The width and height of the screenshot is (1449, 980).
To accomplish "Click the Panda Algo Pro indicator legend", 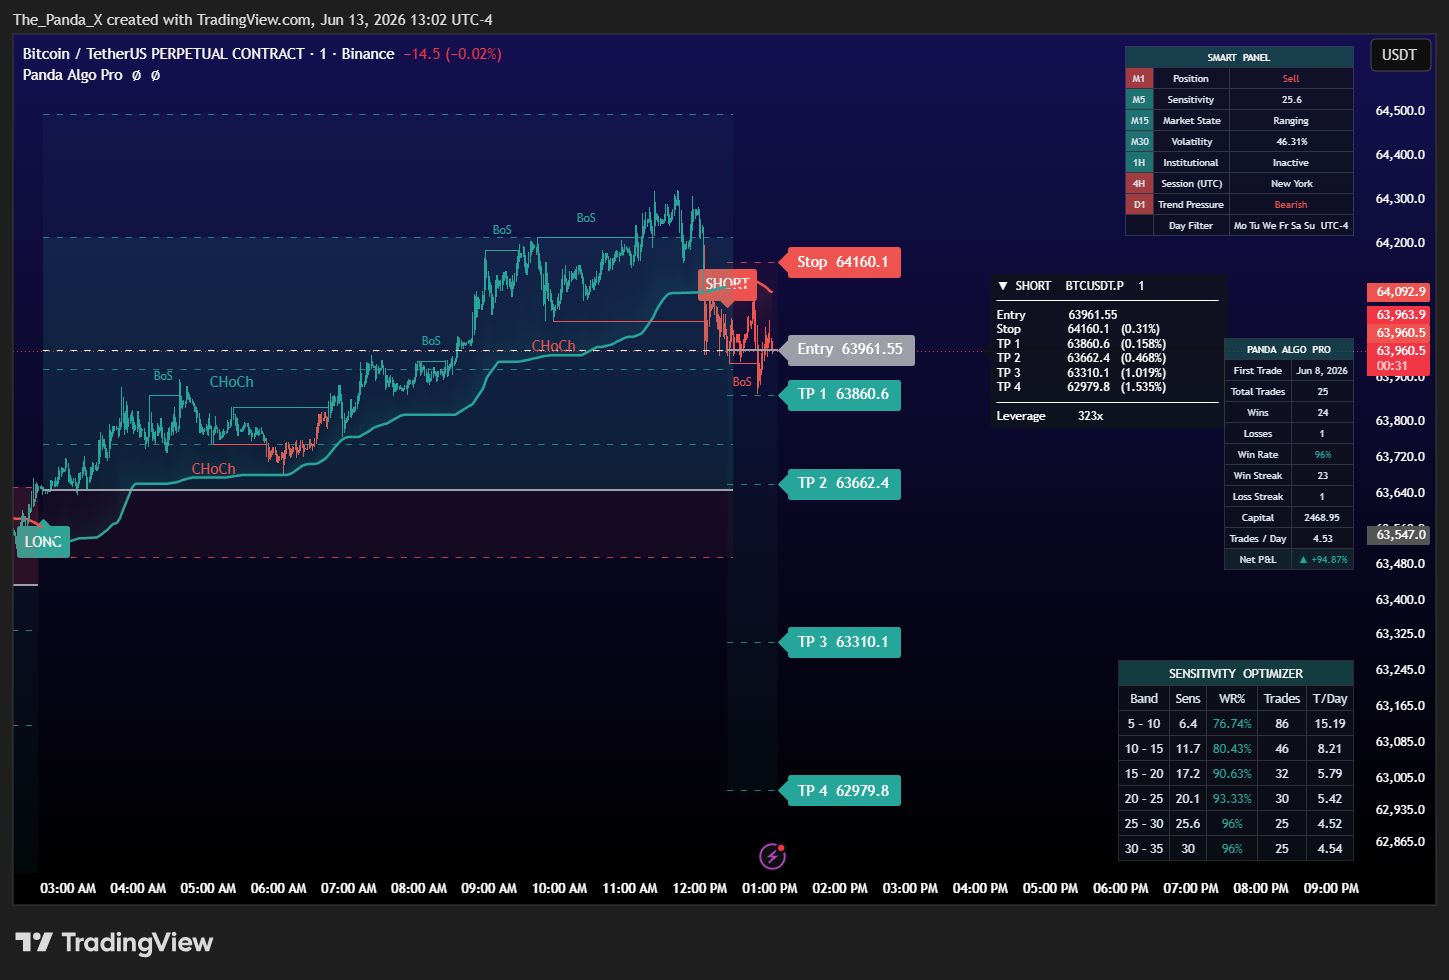I will 73,75.
